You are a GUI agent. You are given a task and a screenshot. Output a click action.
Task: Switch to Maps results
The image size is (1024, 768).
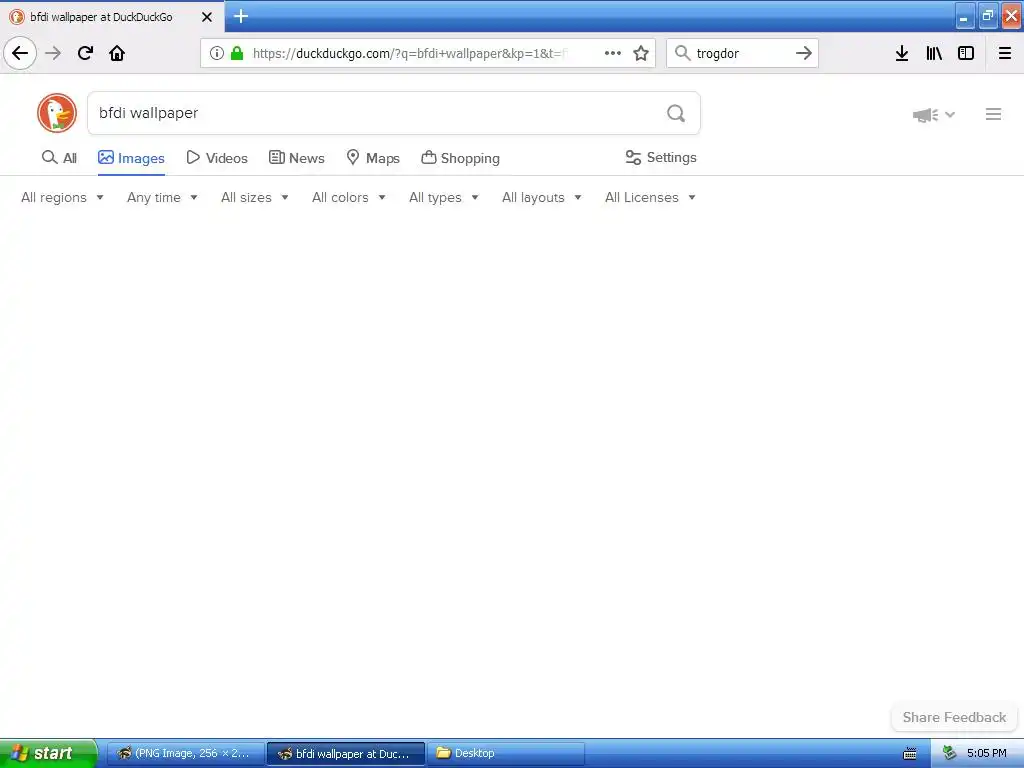tap(373, 158)
